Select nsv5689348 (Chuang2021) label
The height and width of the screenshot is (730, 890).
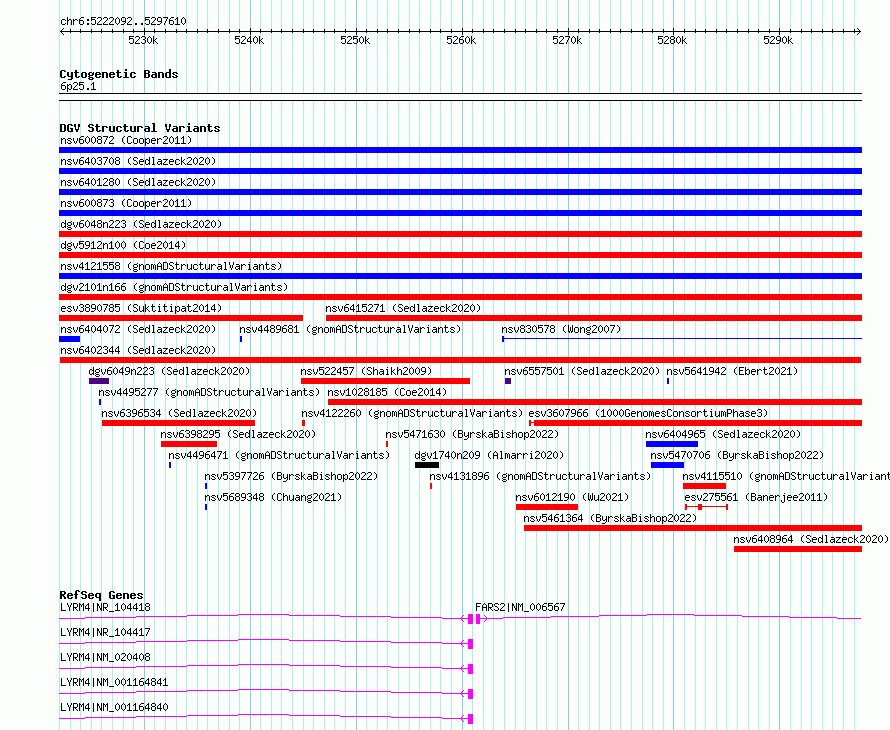[273, 497]
